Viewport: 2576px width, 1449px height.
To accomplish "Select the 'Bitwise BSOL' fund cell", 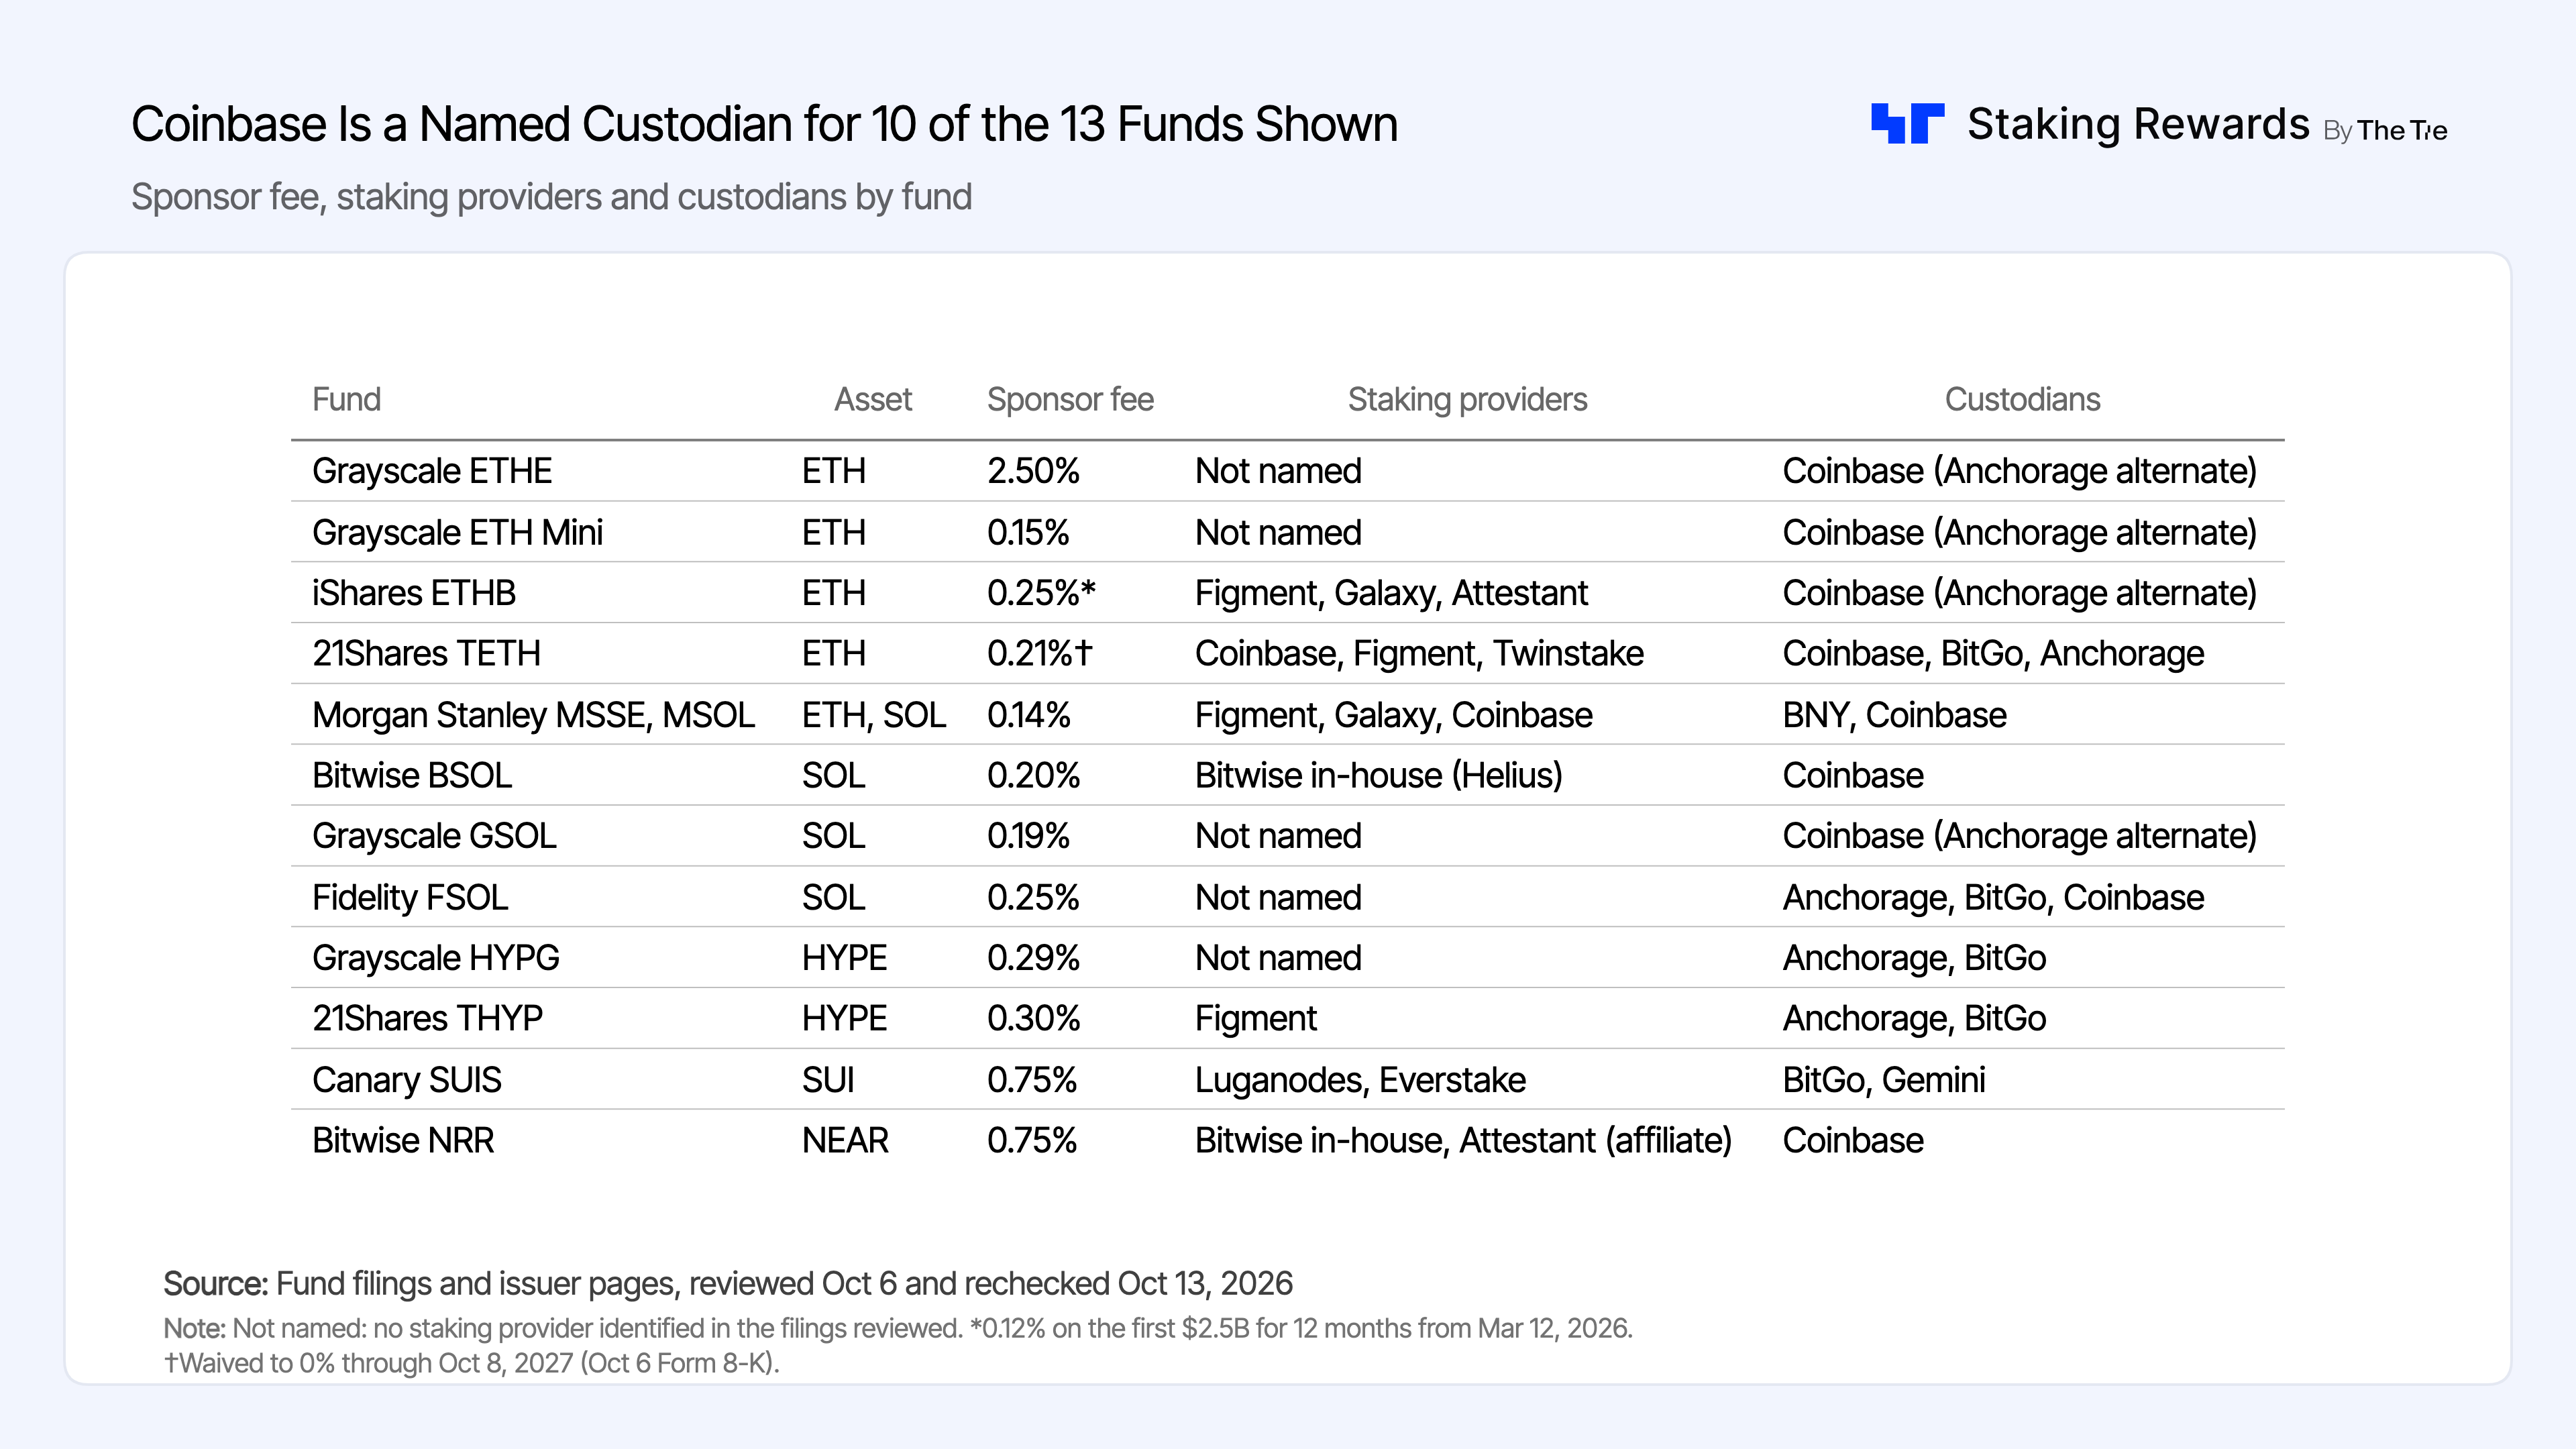I will [x=412, y=775].
